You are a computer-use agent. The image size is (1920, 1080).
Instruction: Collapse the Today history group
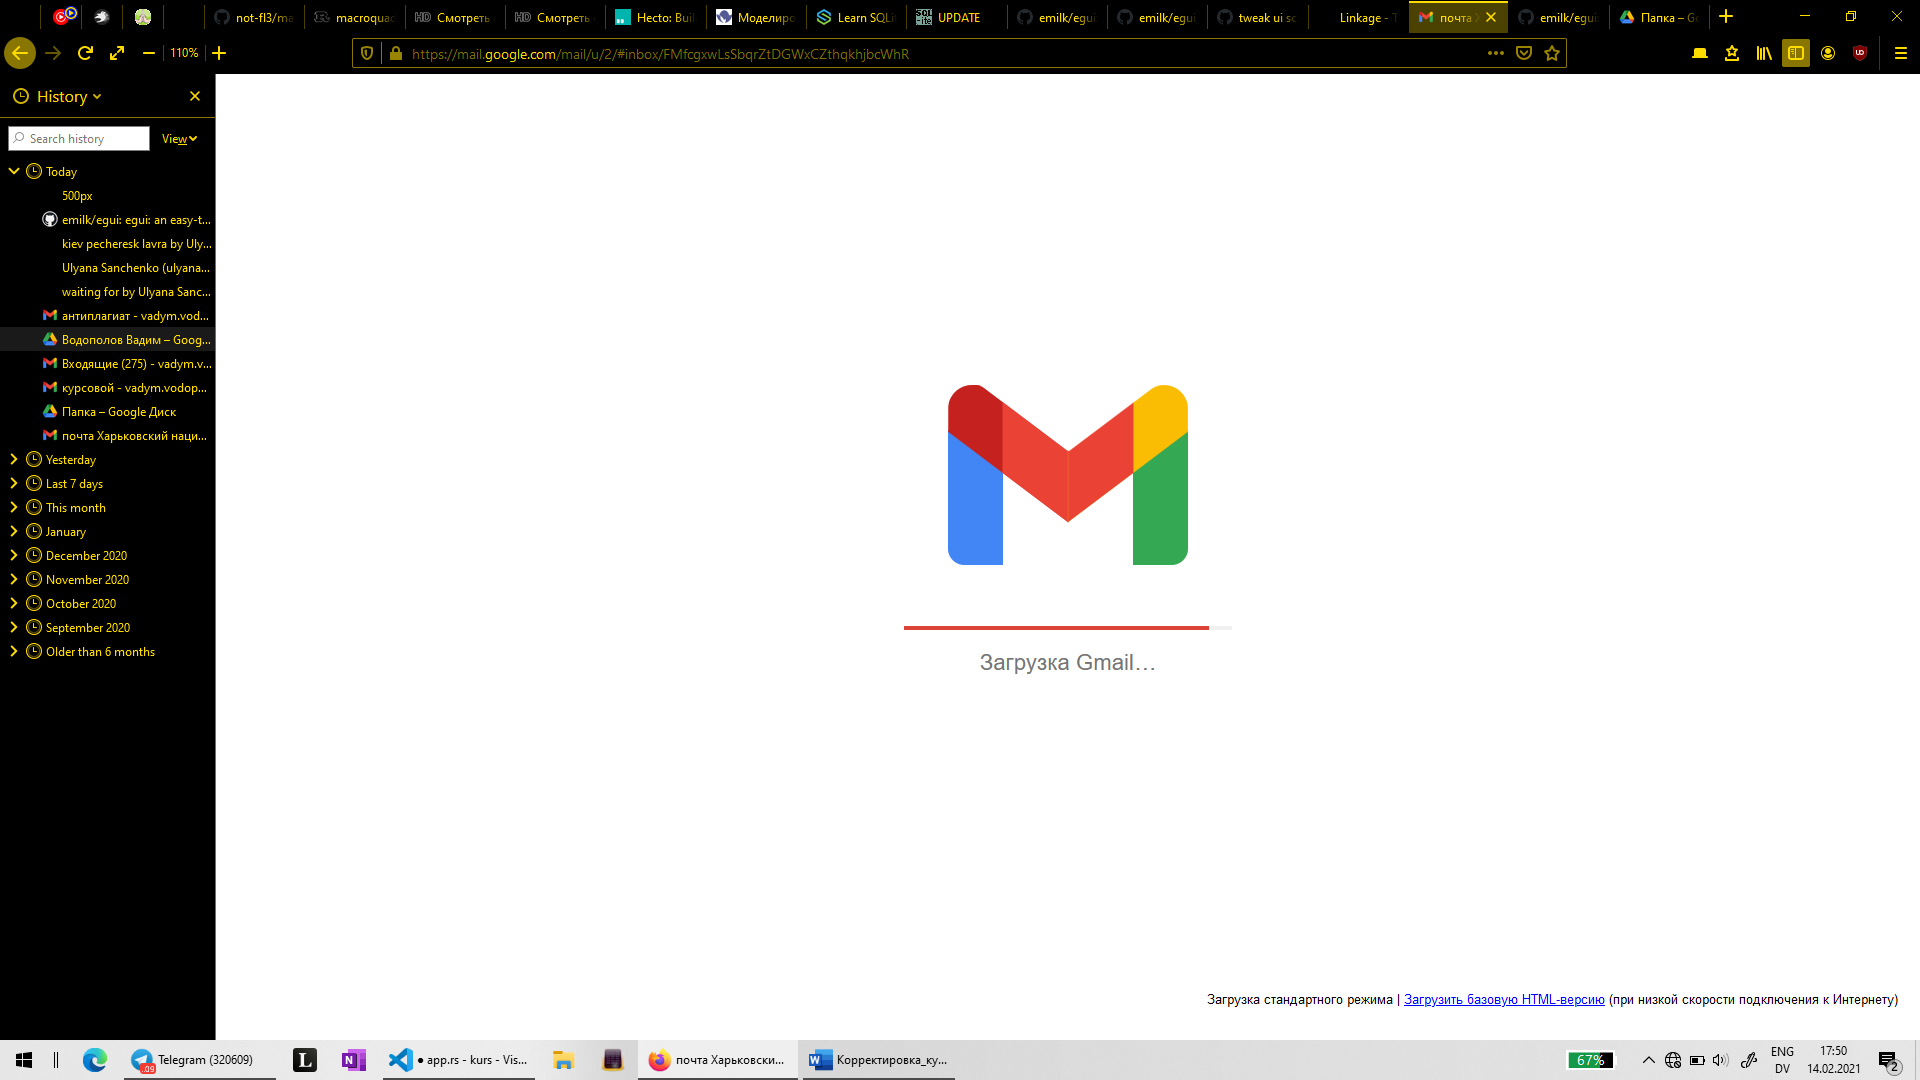(14, 171)
